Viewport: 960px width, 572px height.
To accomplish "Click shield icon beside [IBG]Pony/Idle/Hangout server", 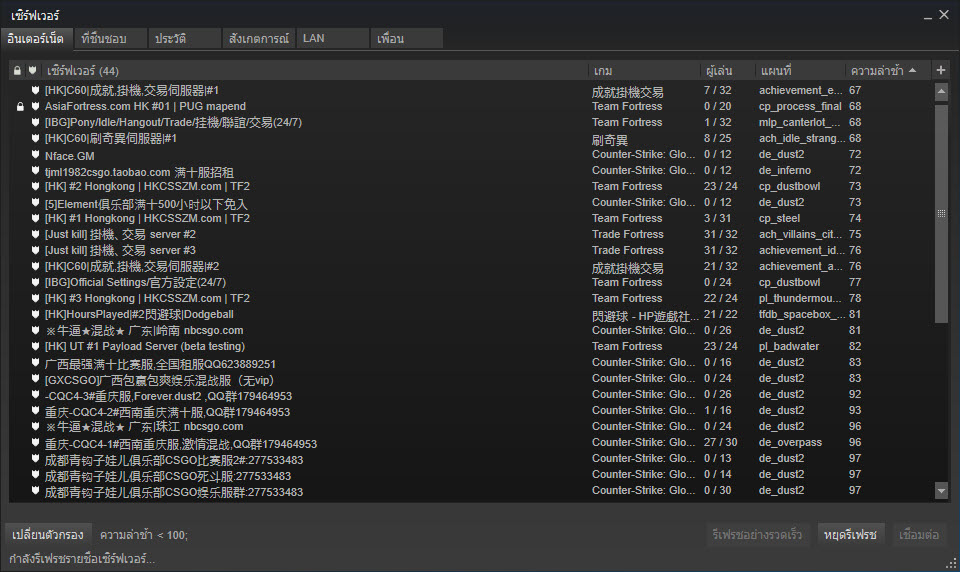I will tap(35, 122).
